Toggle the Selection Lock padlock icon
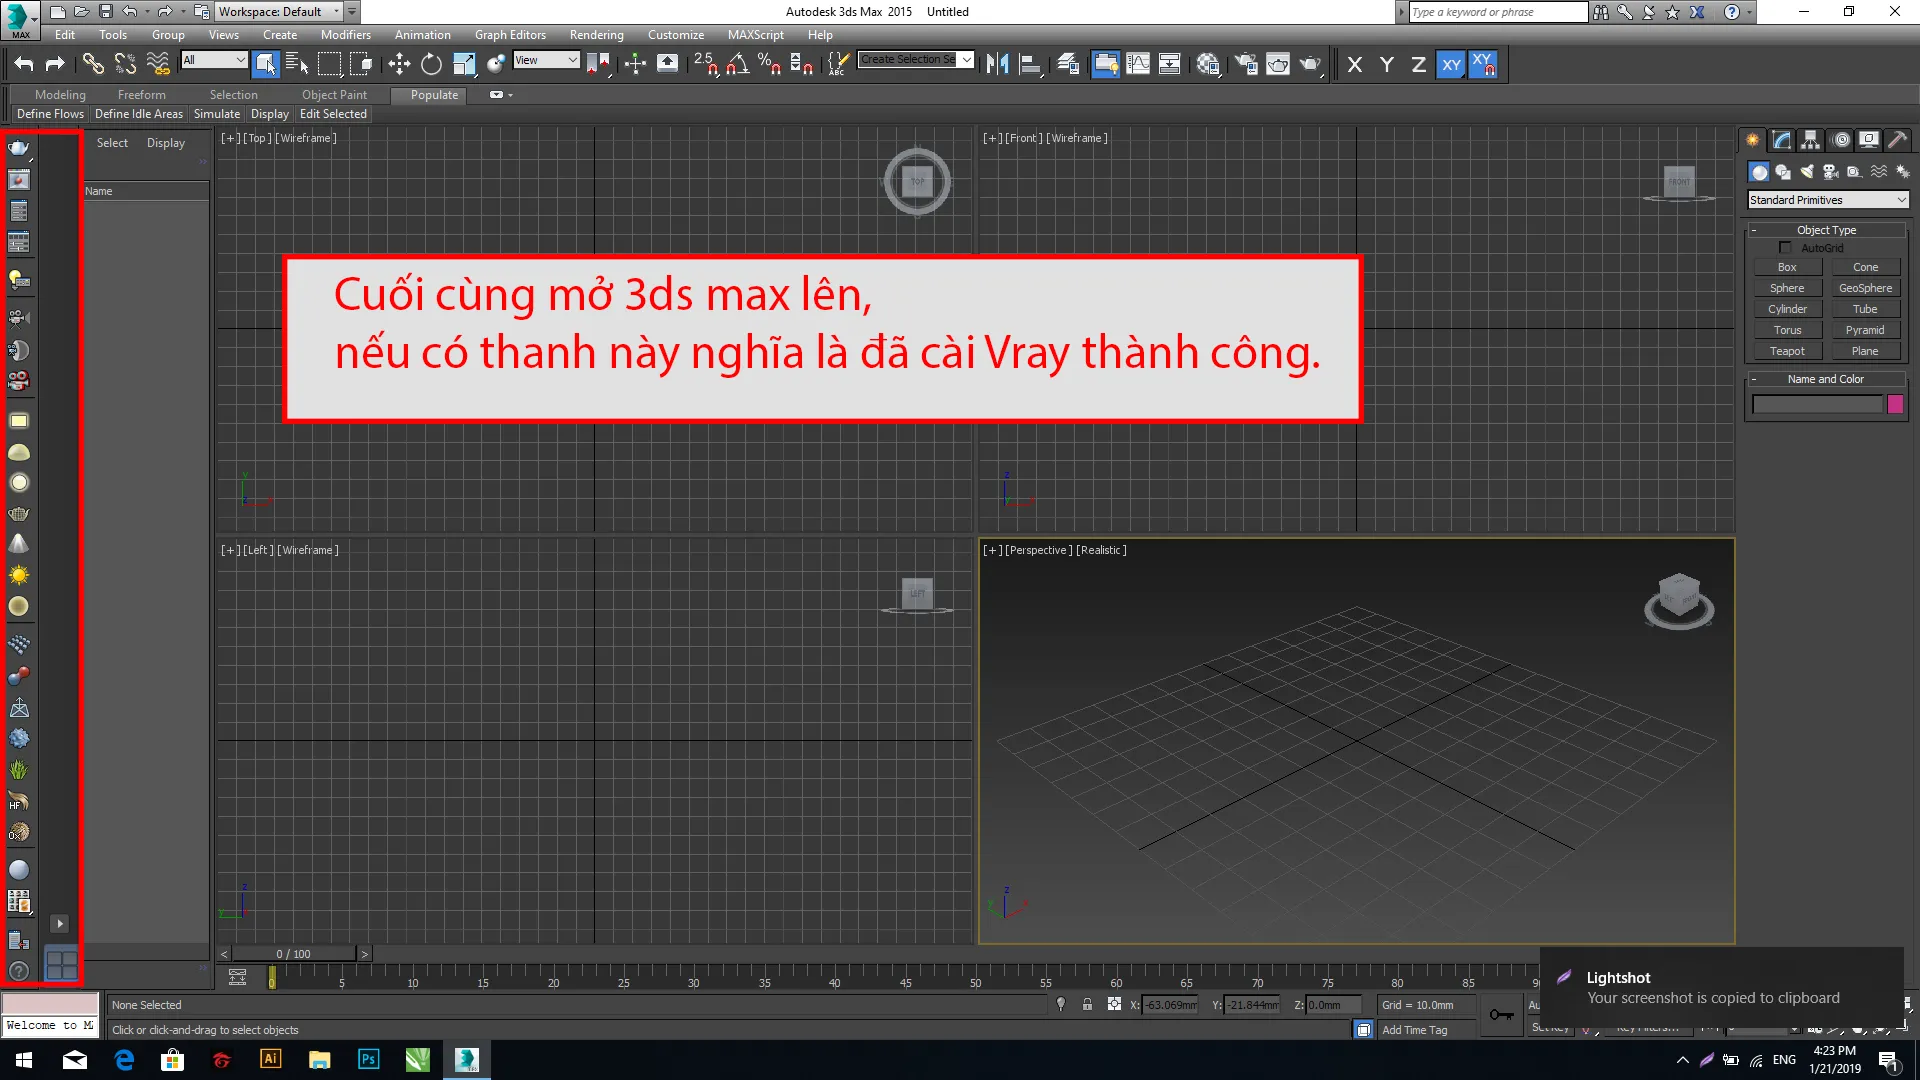 (1087, 1005)
